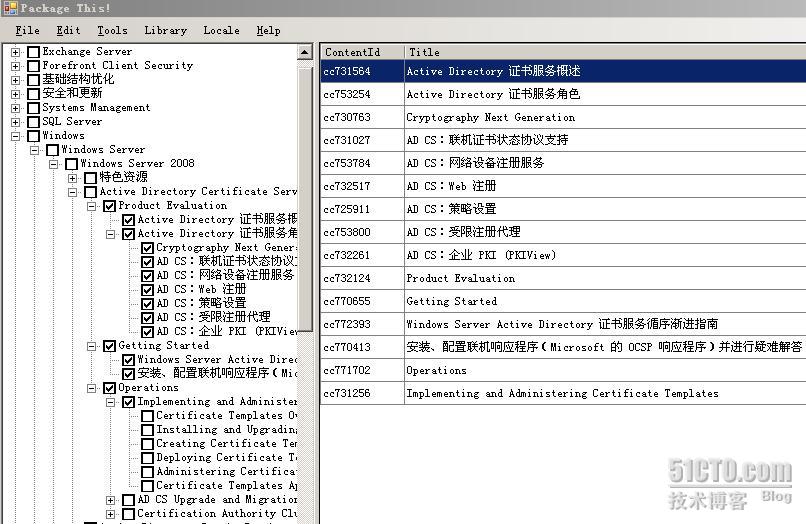806x524 pixels.
Task: Check Certificate Templates Overview tree checkbox
Action: coord(148,416)
